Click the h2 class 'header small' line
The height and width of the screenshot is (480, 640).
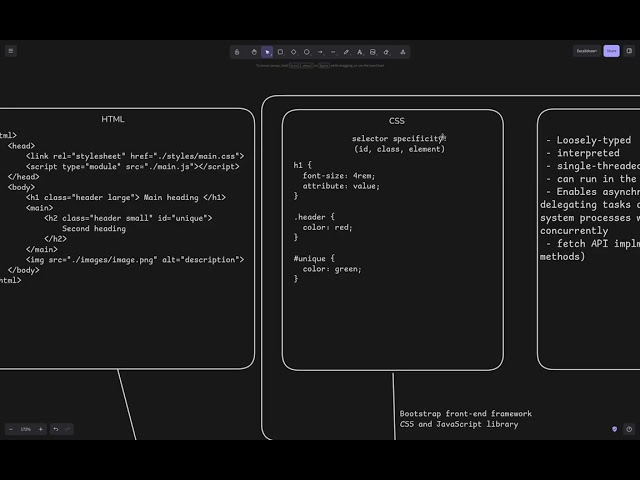(128, 218)
